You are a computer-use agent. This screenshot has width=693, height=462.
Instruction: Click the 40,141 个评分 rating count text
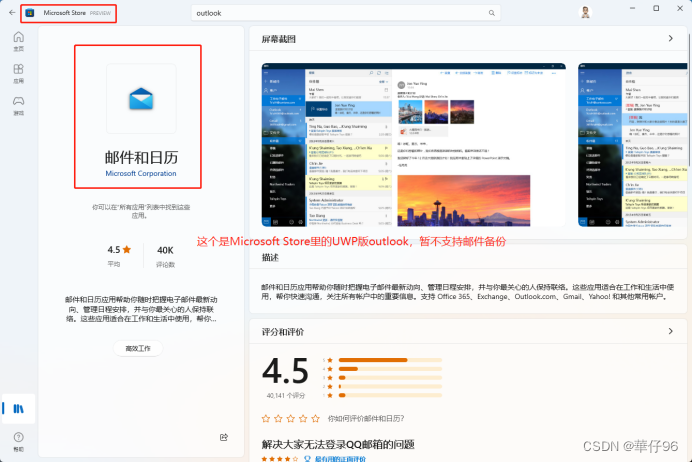point(286,395)
